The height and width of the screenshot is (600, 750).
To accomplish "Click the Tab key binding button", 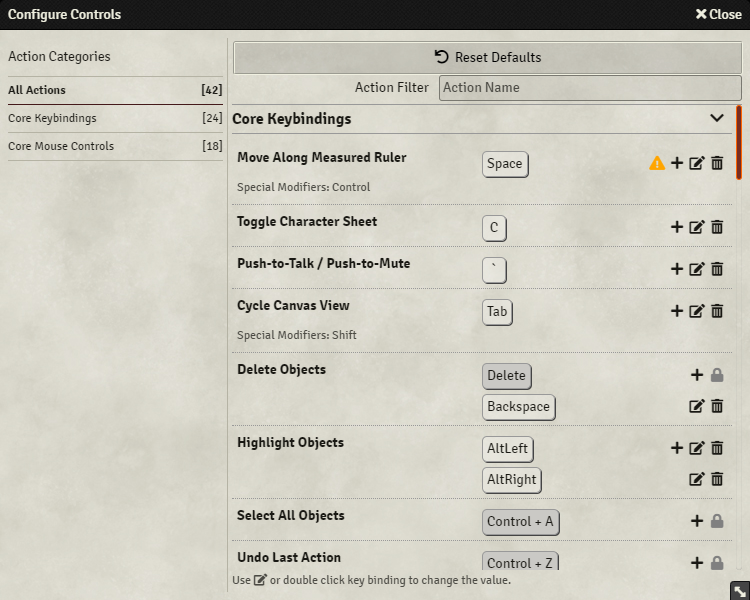I will click(497, 312).
